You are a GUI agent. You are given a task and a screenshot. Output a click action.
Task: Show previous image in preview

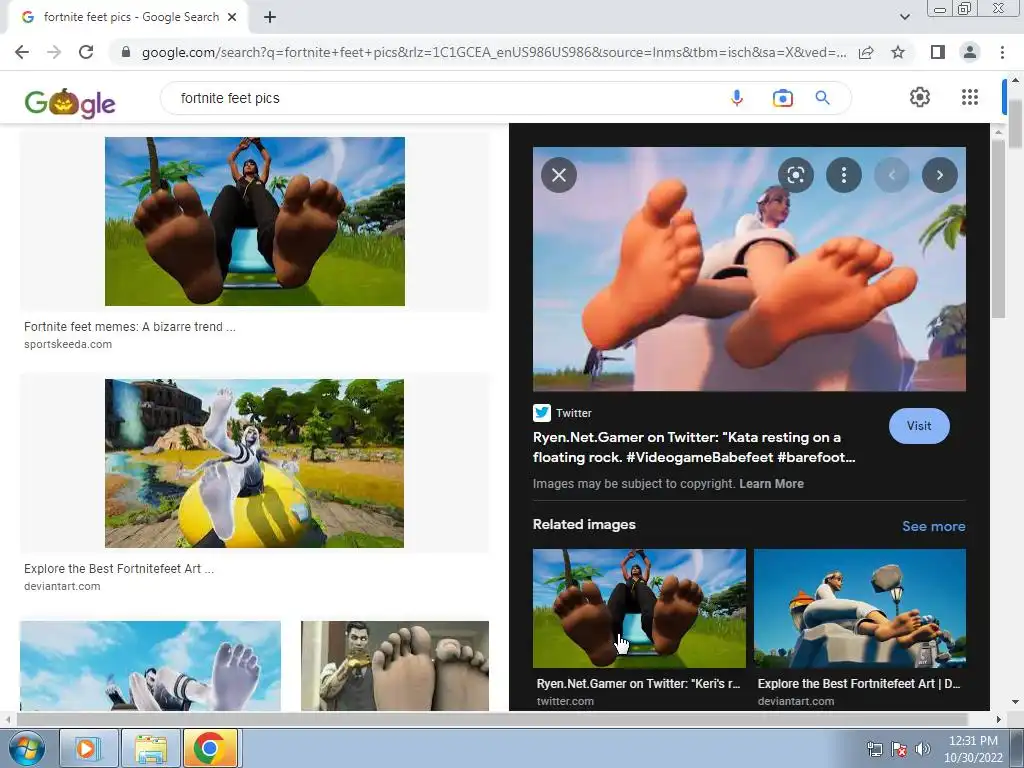[891, 175]
